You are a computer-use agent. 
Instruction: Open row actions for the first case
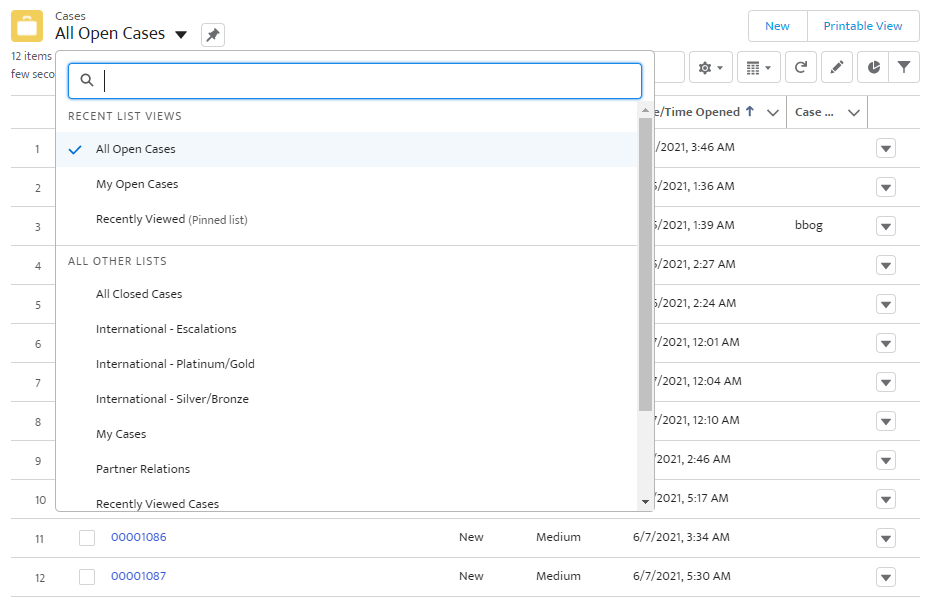[885, 149]
